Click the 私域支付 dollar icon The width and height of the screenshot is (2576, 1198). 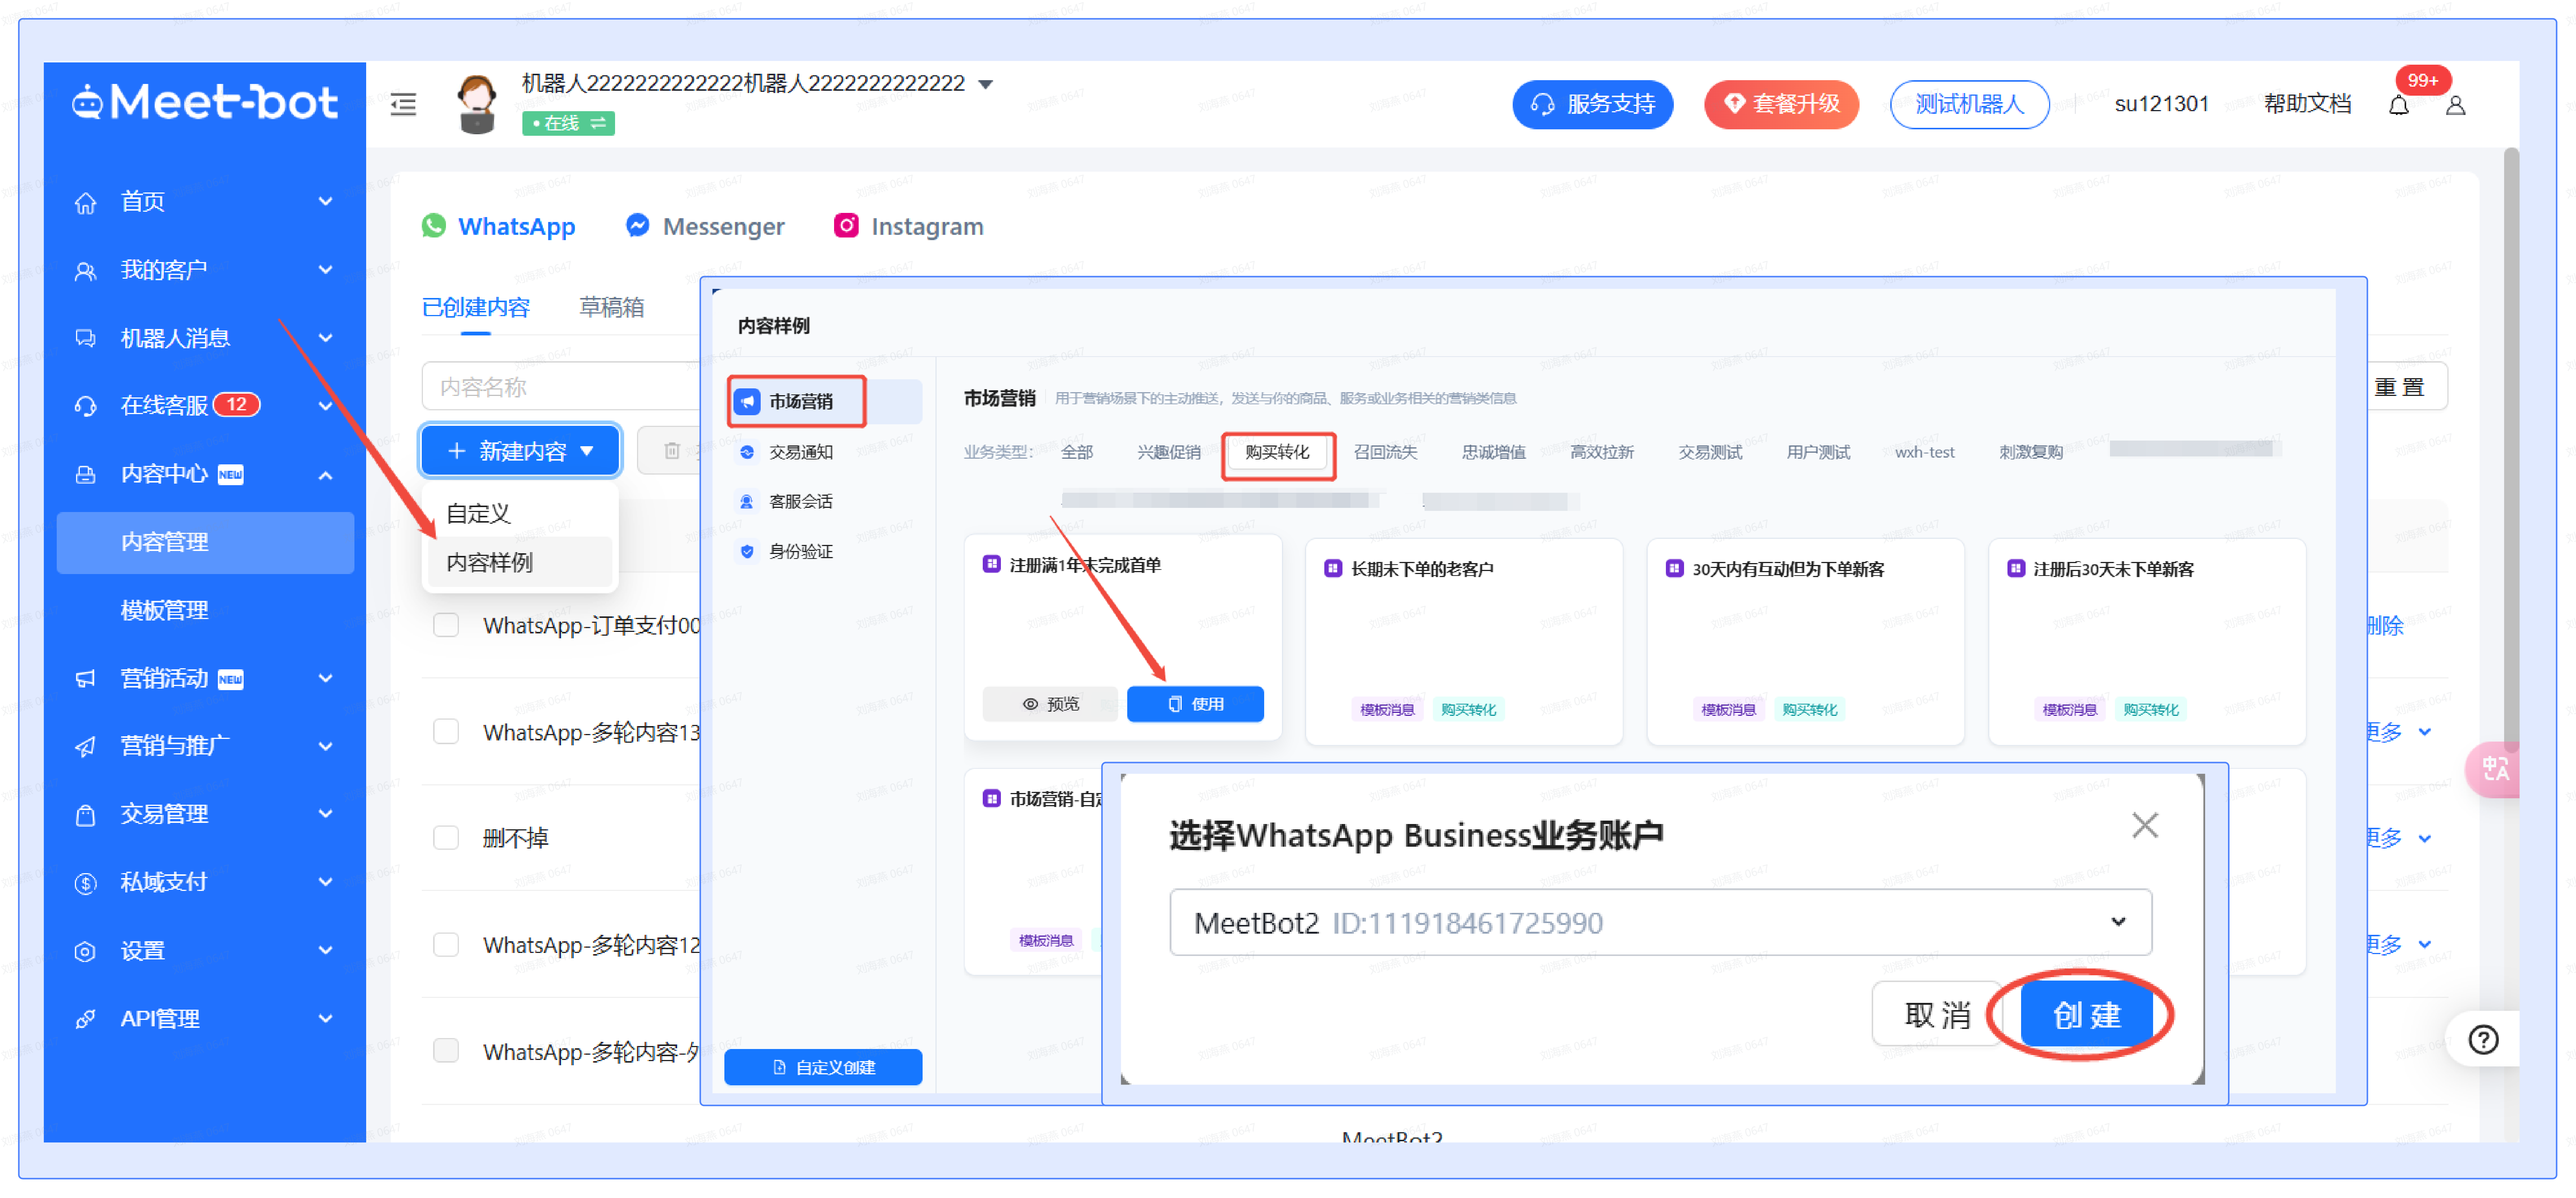pos(86,883)
